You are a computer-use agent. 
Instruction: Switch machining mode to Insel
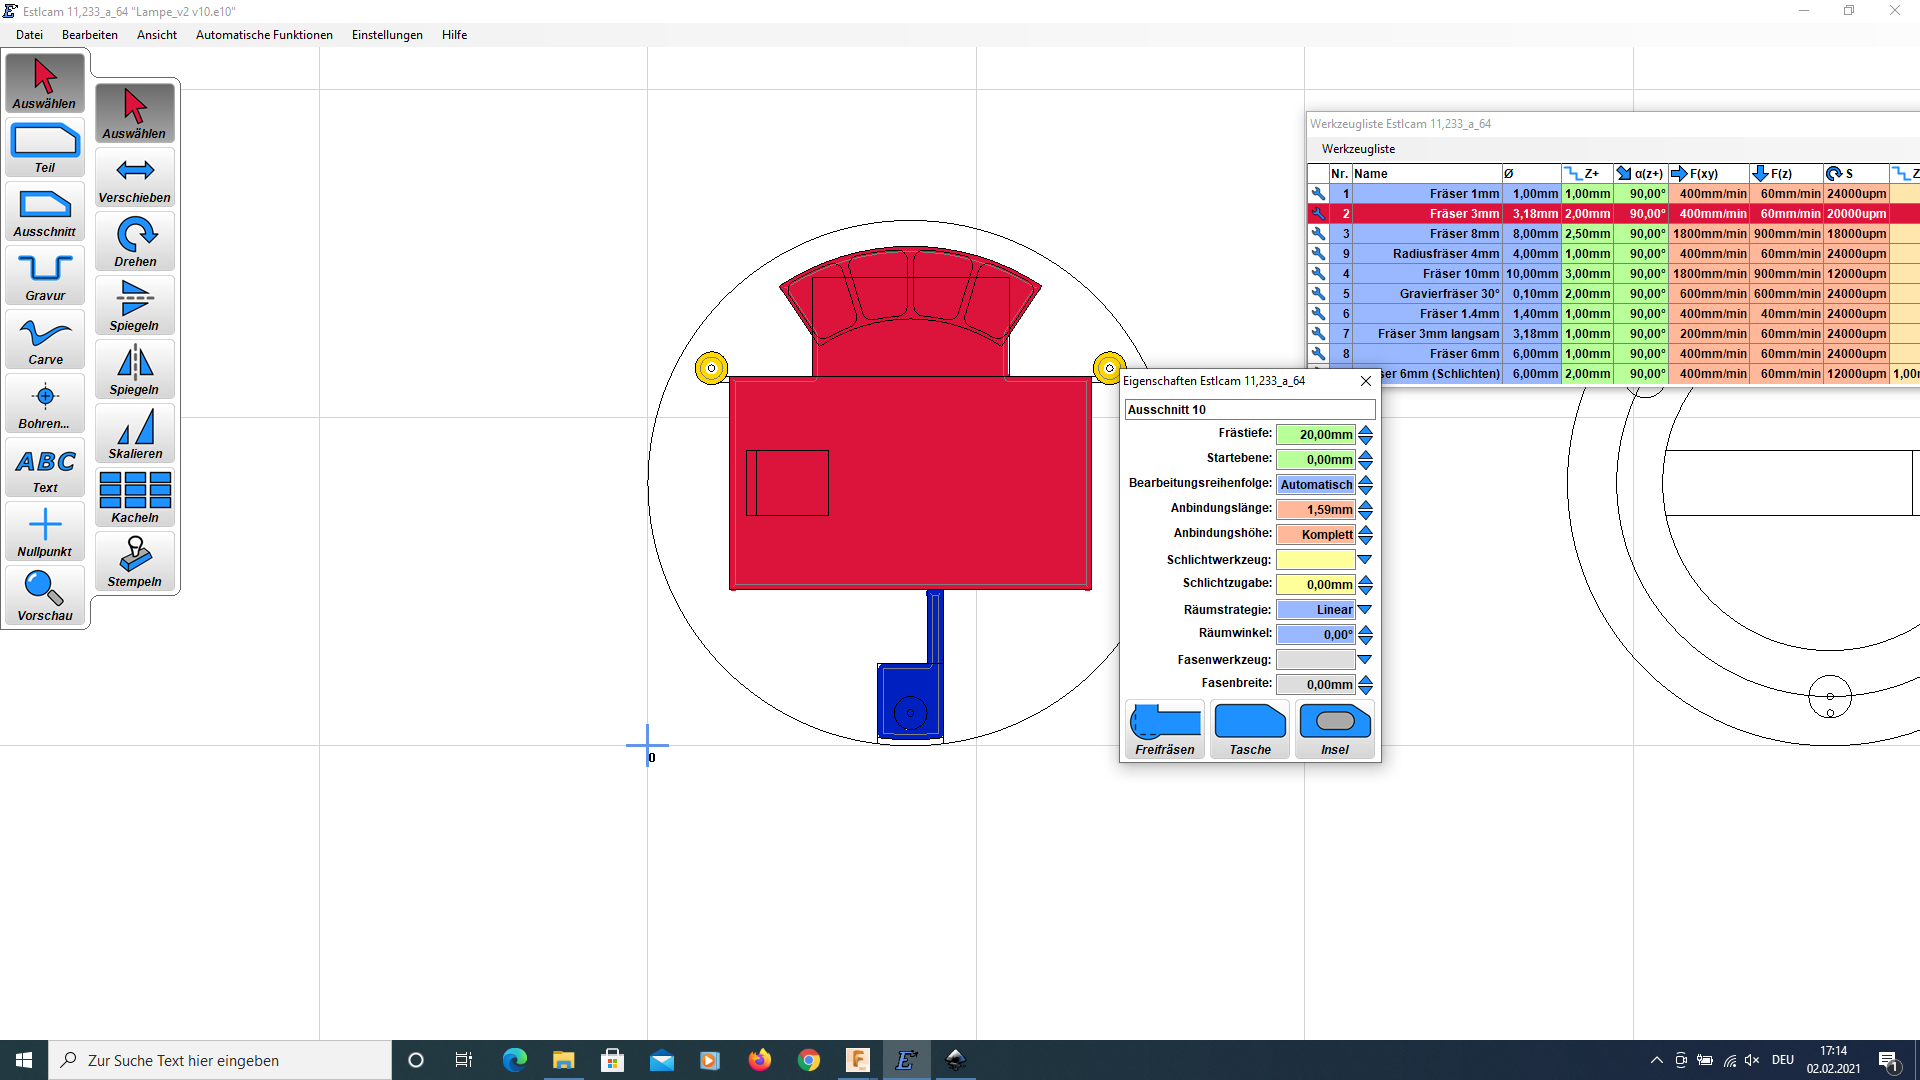(x=1335, y=729)
